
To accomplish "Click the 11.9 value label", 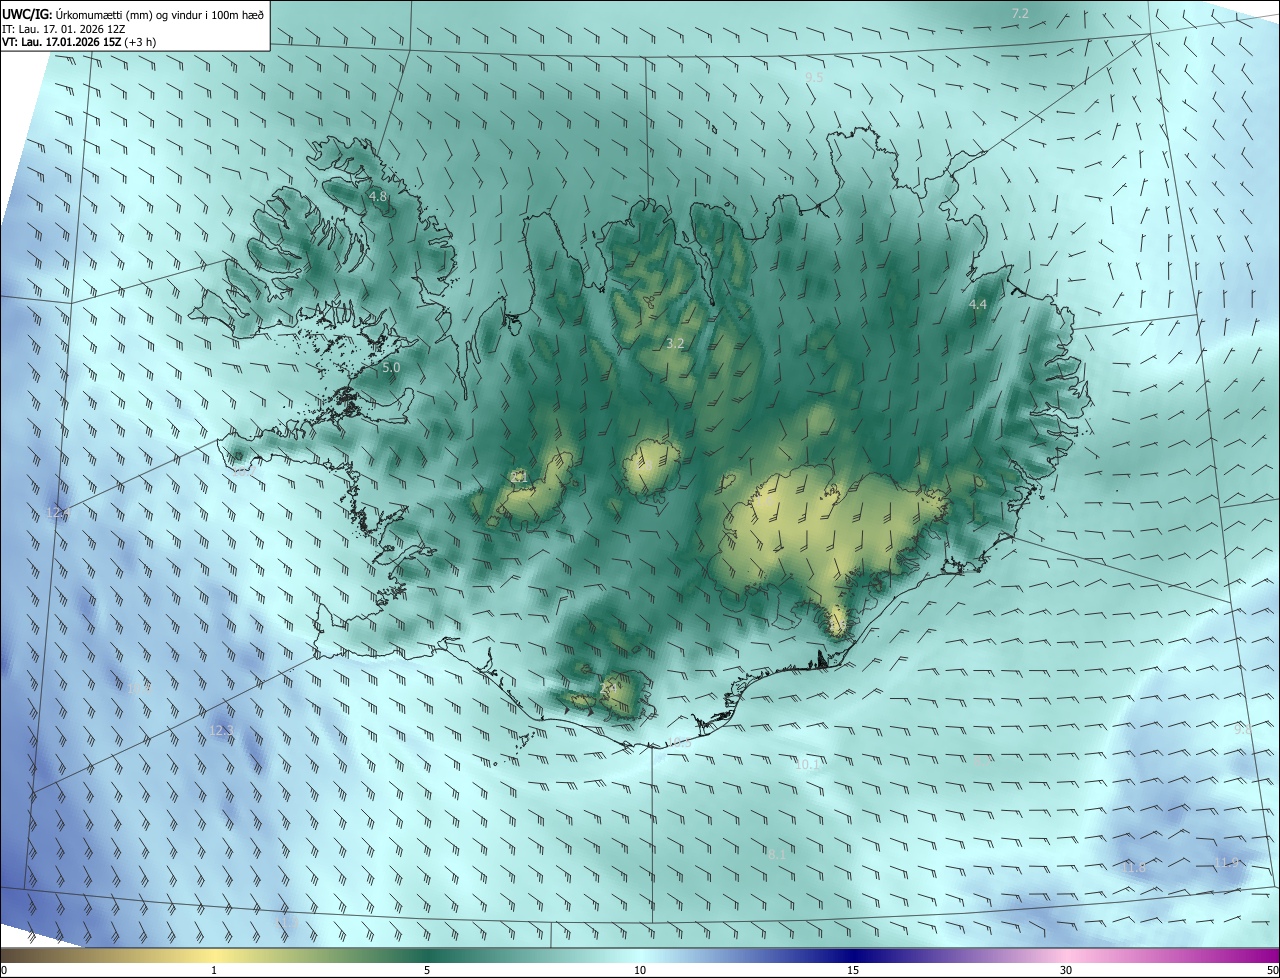I will tap(1226, 863).
